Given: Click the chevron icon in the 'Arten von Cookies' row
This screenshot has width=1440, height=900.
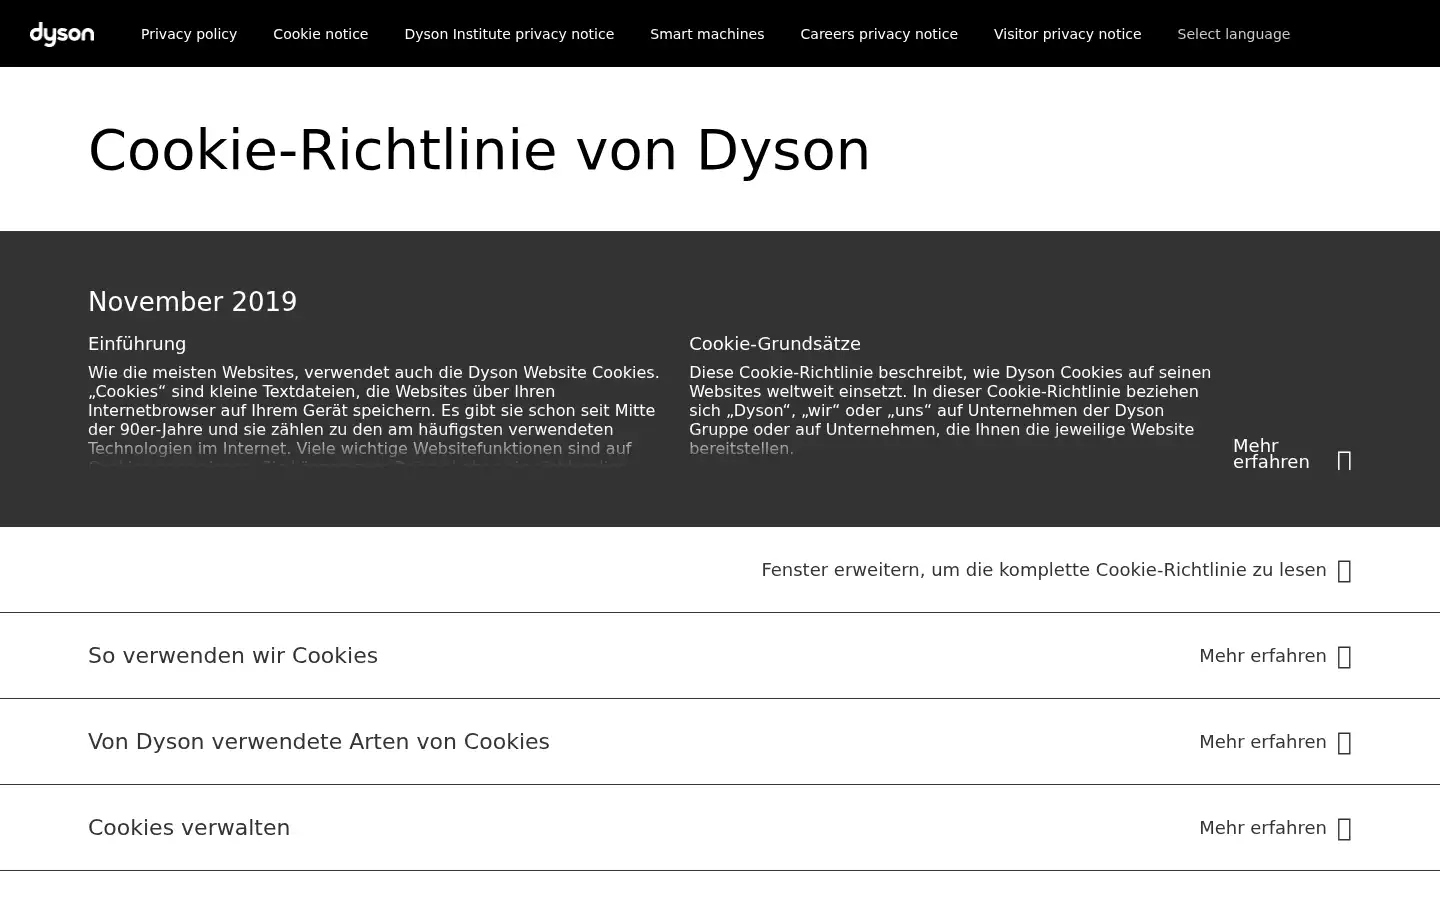Looking at the screenshot, I should click(x=1344, y=743).
